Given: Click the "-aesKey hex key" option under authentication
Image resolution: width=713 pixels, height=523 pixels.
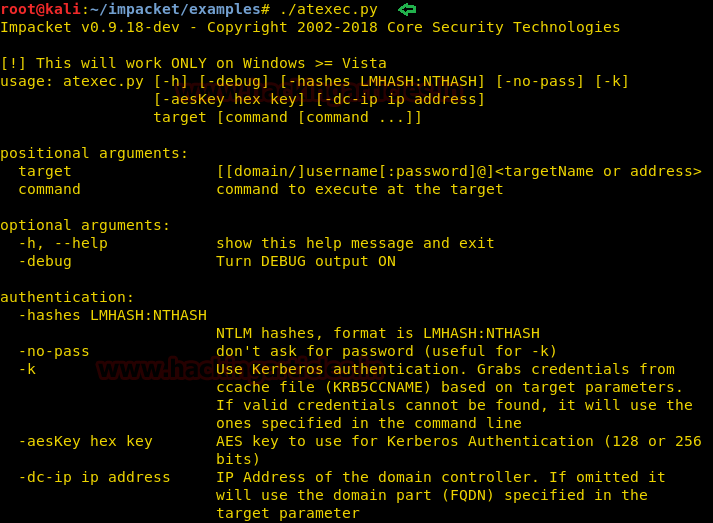Looking at the screenshot, I should click(85, 441).
